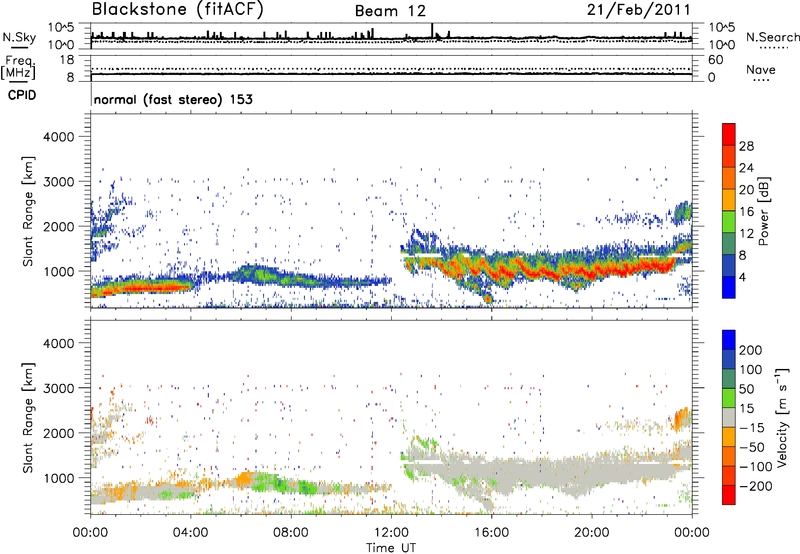
Task: Click the "16:00" time tick label
Action: pos(491,533)
